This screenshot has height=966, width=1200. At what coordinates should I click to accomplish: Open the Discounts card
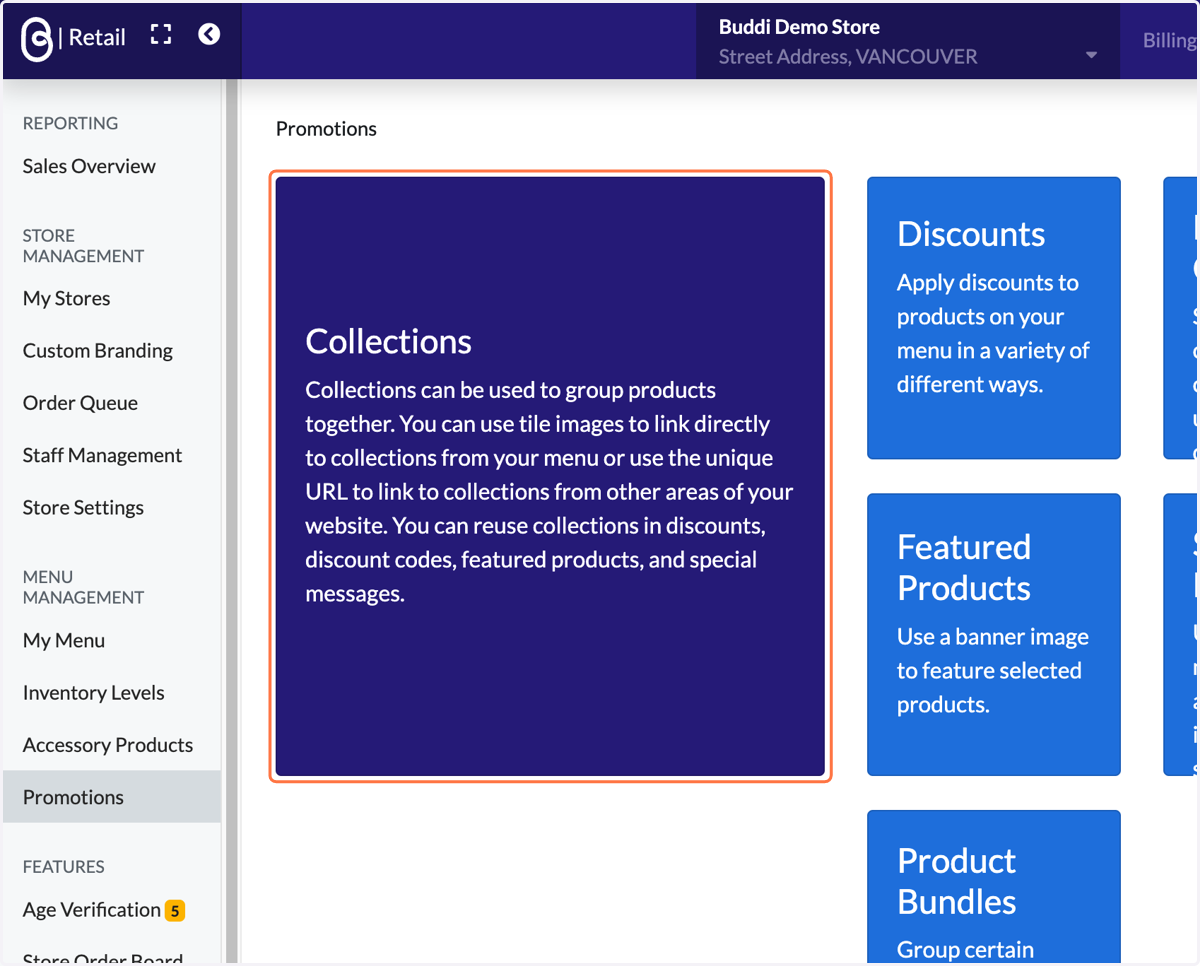coord(994,318)
